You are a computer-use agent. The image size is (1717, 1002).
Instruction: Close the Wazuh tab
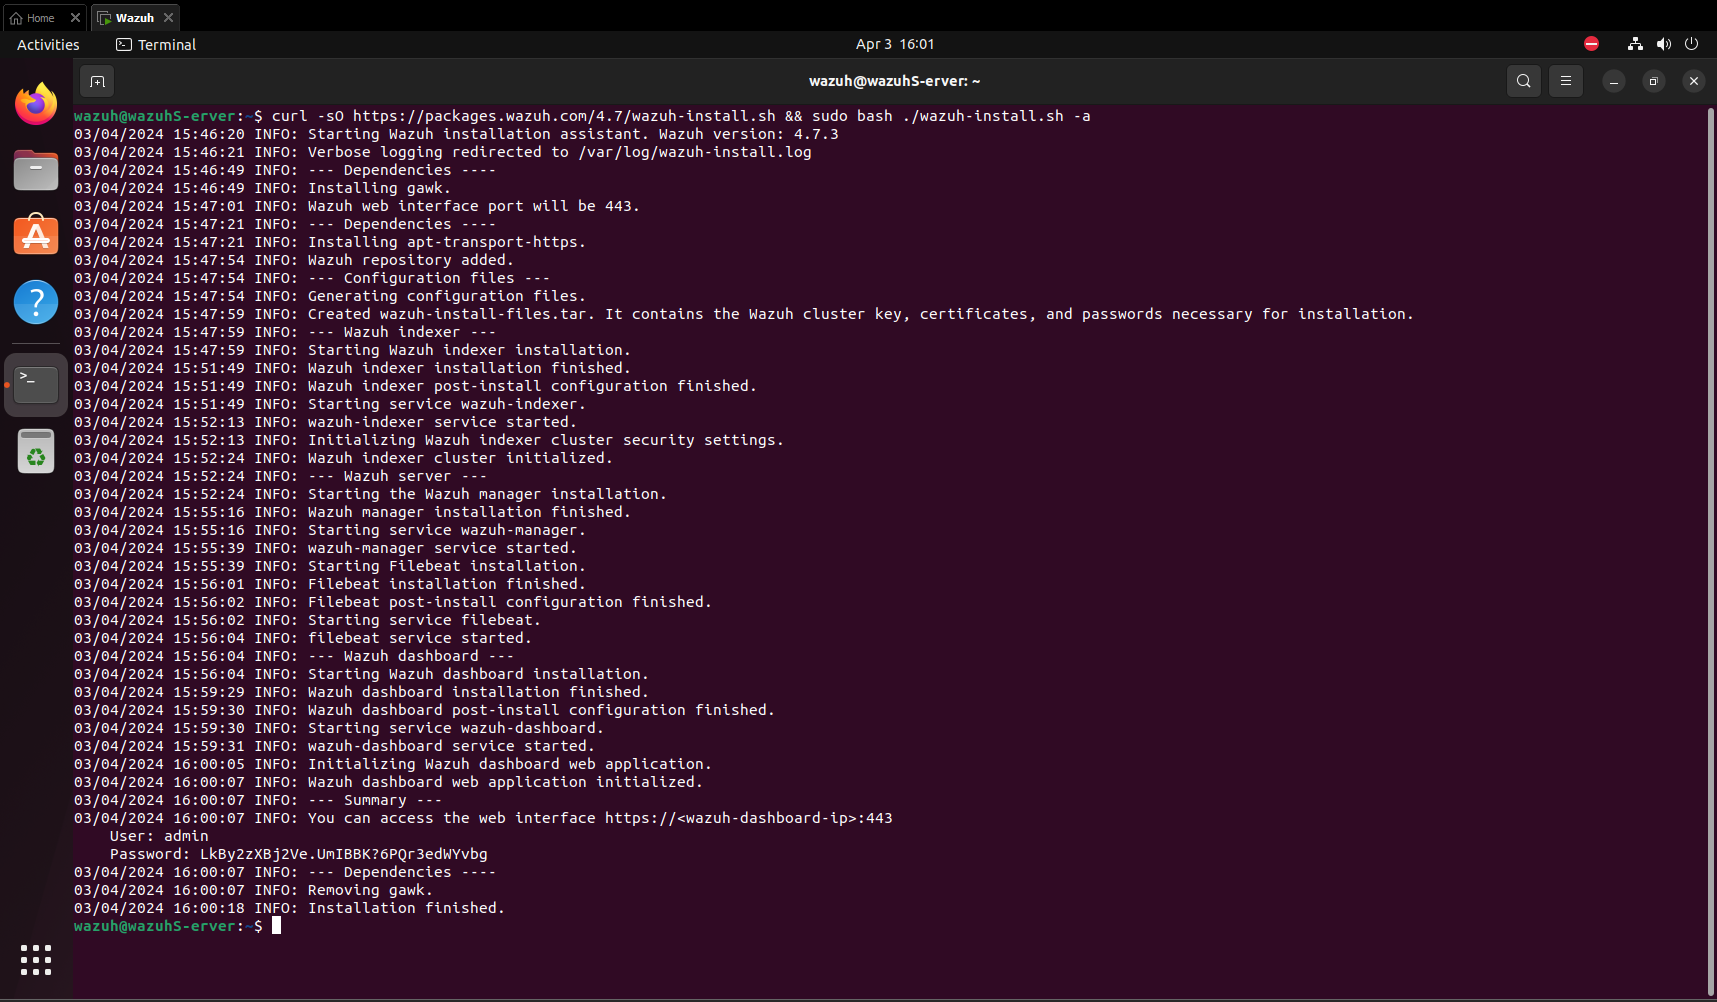(169, 18)
